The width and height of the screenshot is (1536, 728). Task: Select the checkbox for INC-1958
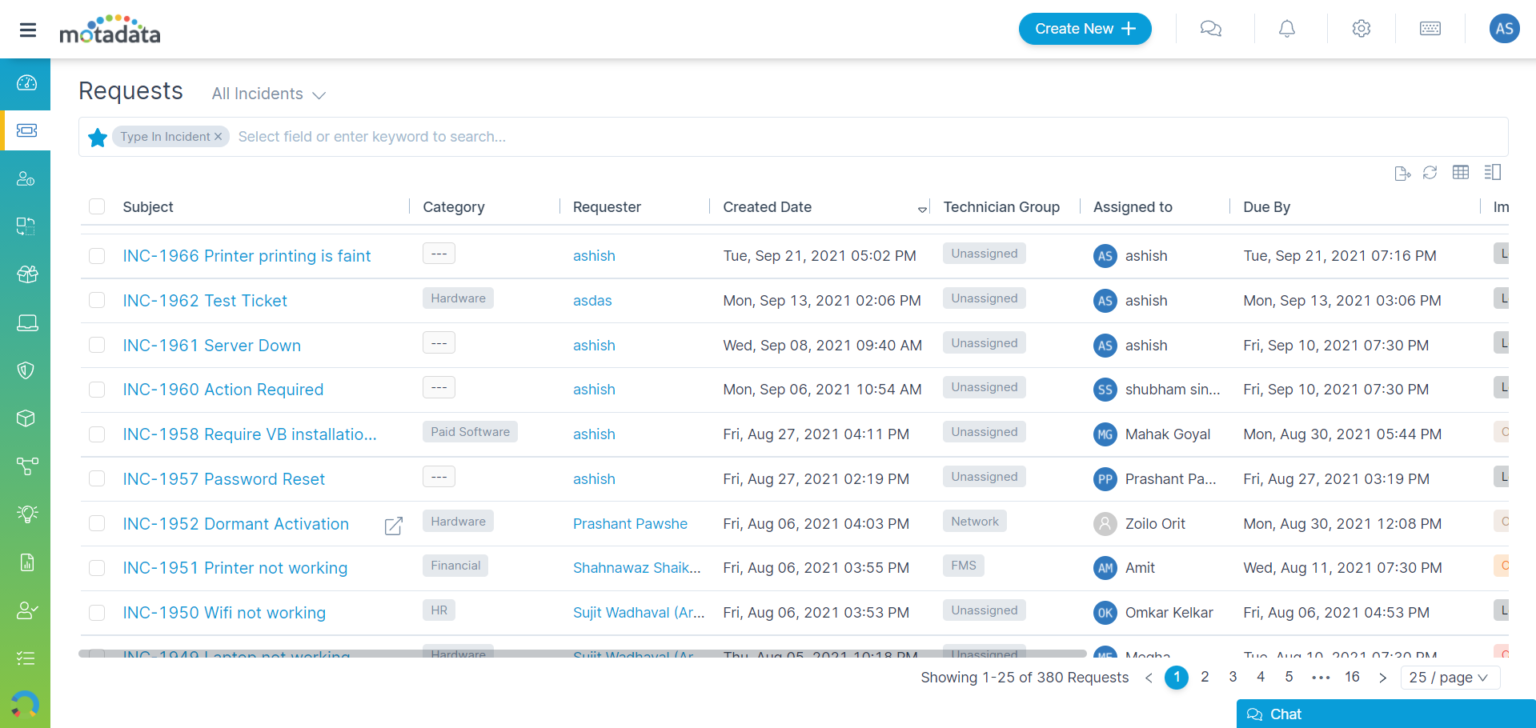click(97, 434)
